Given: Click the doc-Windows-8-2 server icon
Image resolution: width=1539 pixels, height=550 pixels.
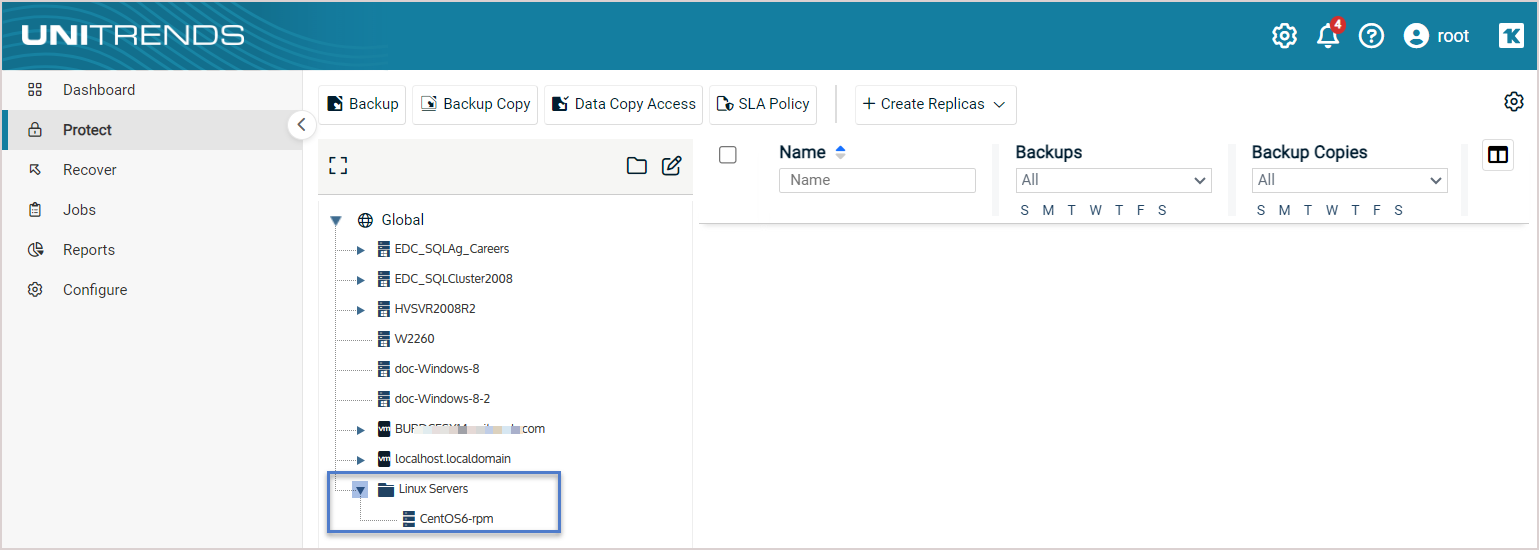Looking at the screenshot, I should [x=384, y=399].
